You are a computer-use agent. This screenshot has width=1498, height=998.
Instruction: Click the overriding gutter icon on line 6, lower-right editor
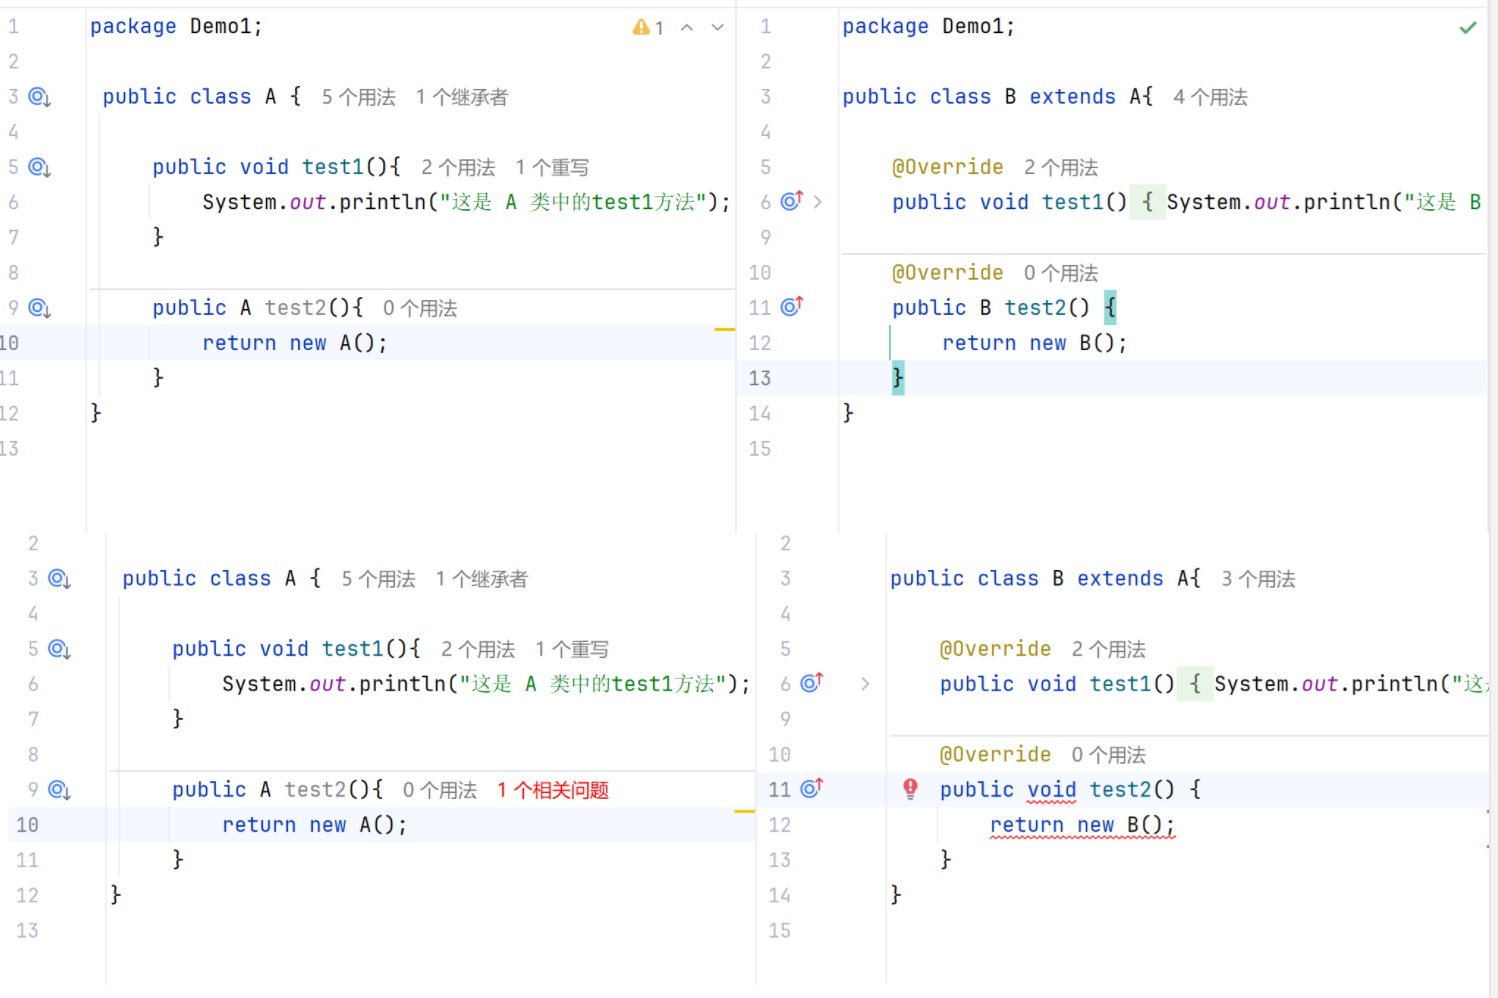[812, 683]
